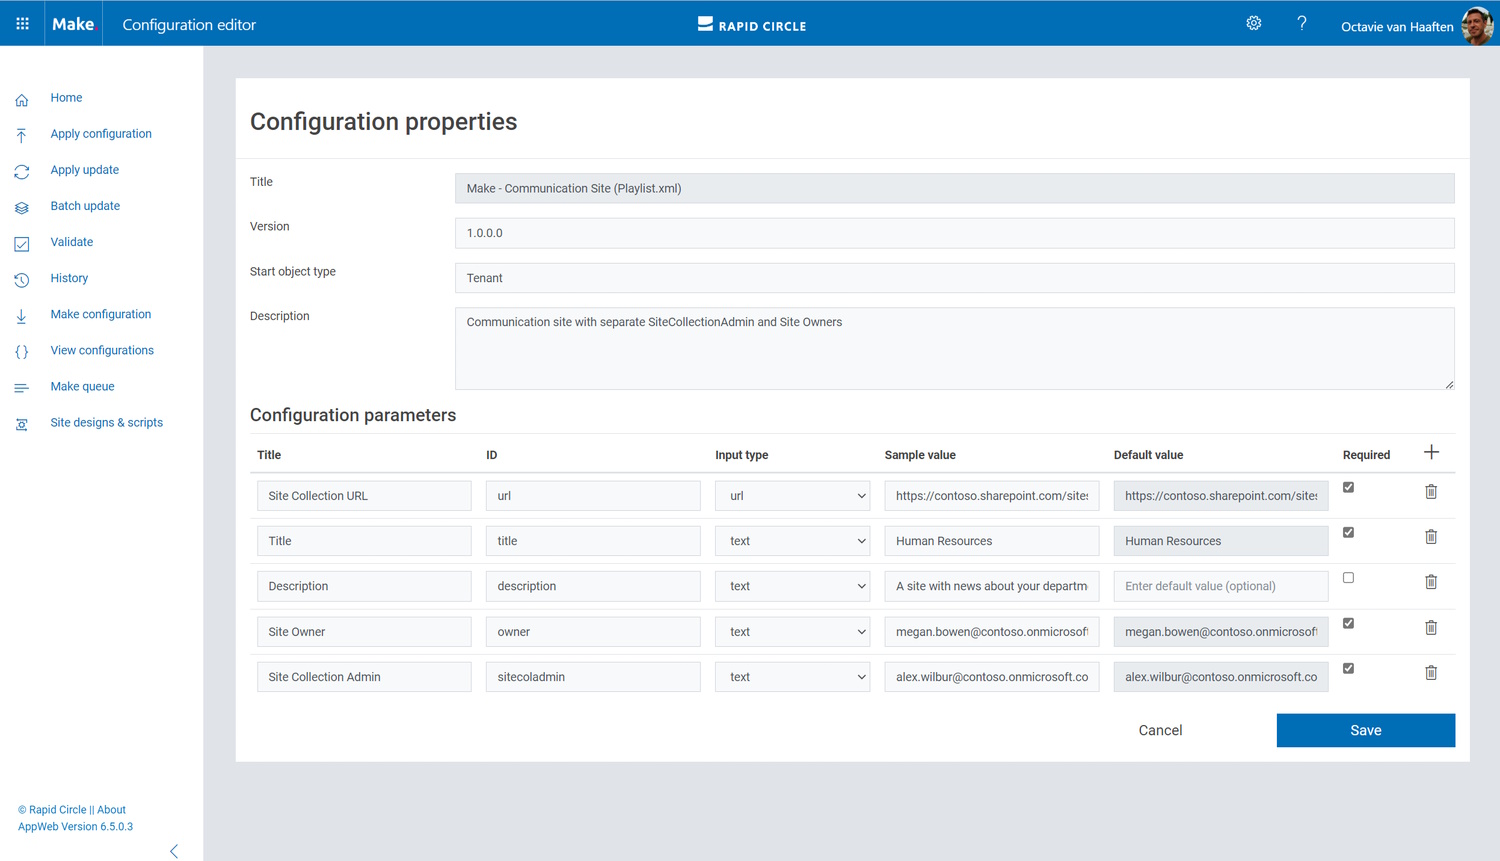Collapse the left sidebar with chevron
The width and height of the screenshot is (1500, 861).
pyautogui.click(x=174, y=851)
